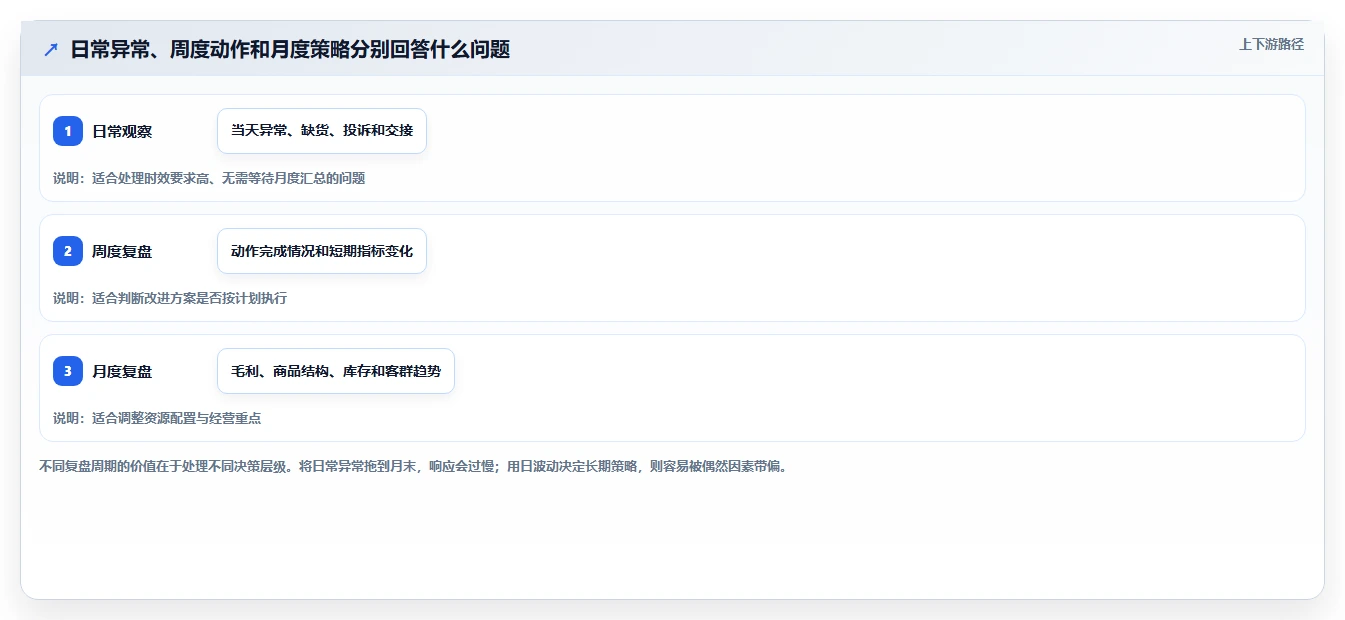Select the 周度复盘 step title
This screenshot has height=620, width=1345.
click(x=122, y=251)
